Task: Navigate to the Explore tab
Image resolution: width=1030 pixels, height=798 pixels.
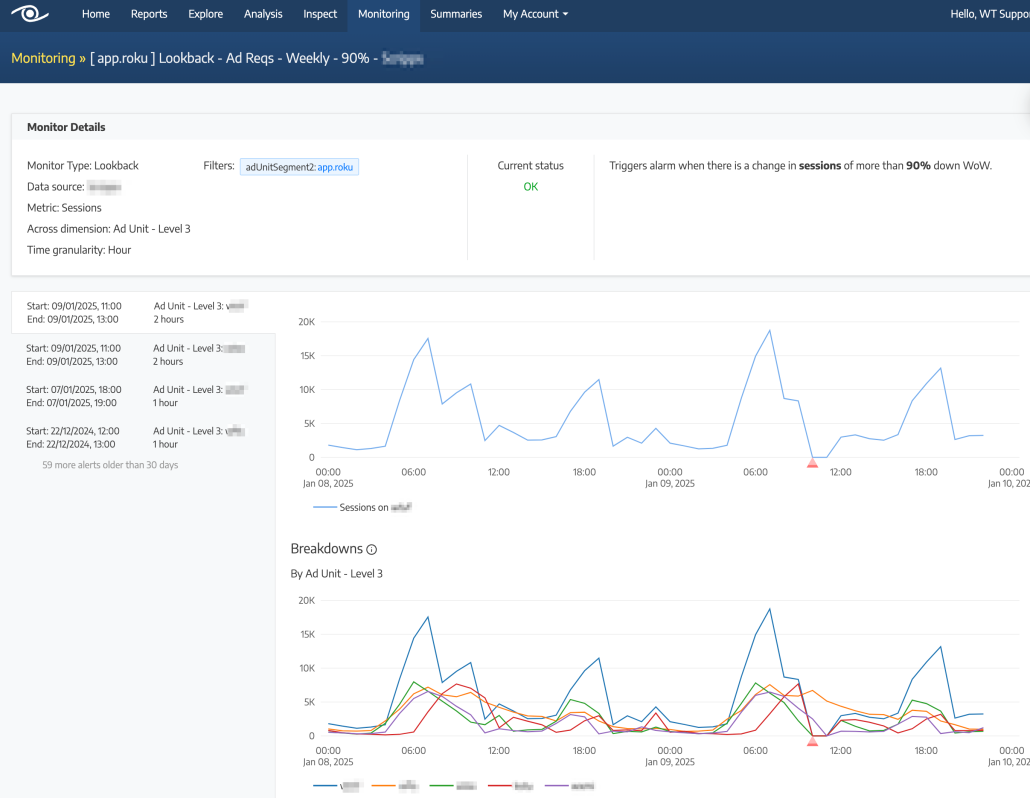Action: (x=205, y=14)
